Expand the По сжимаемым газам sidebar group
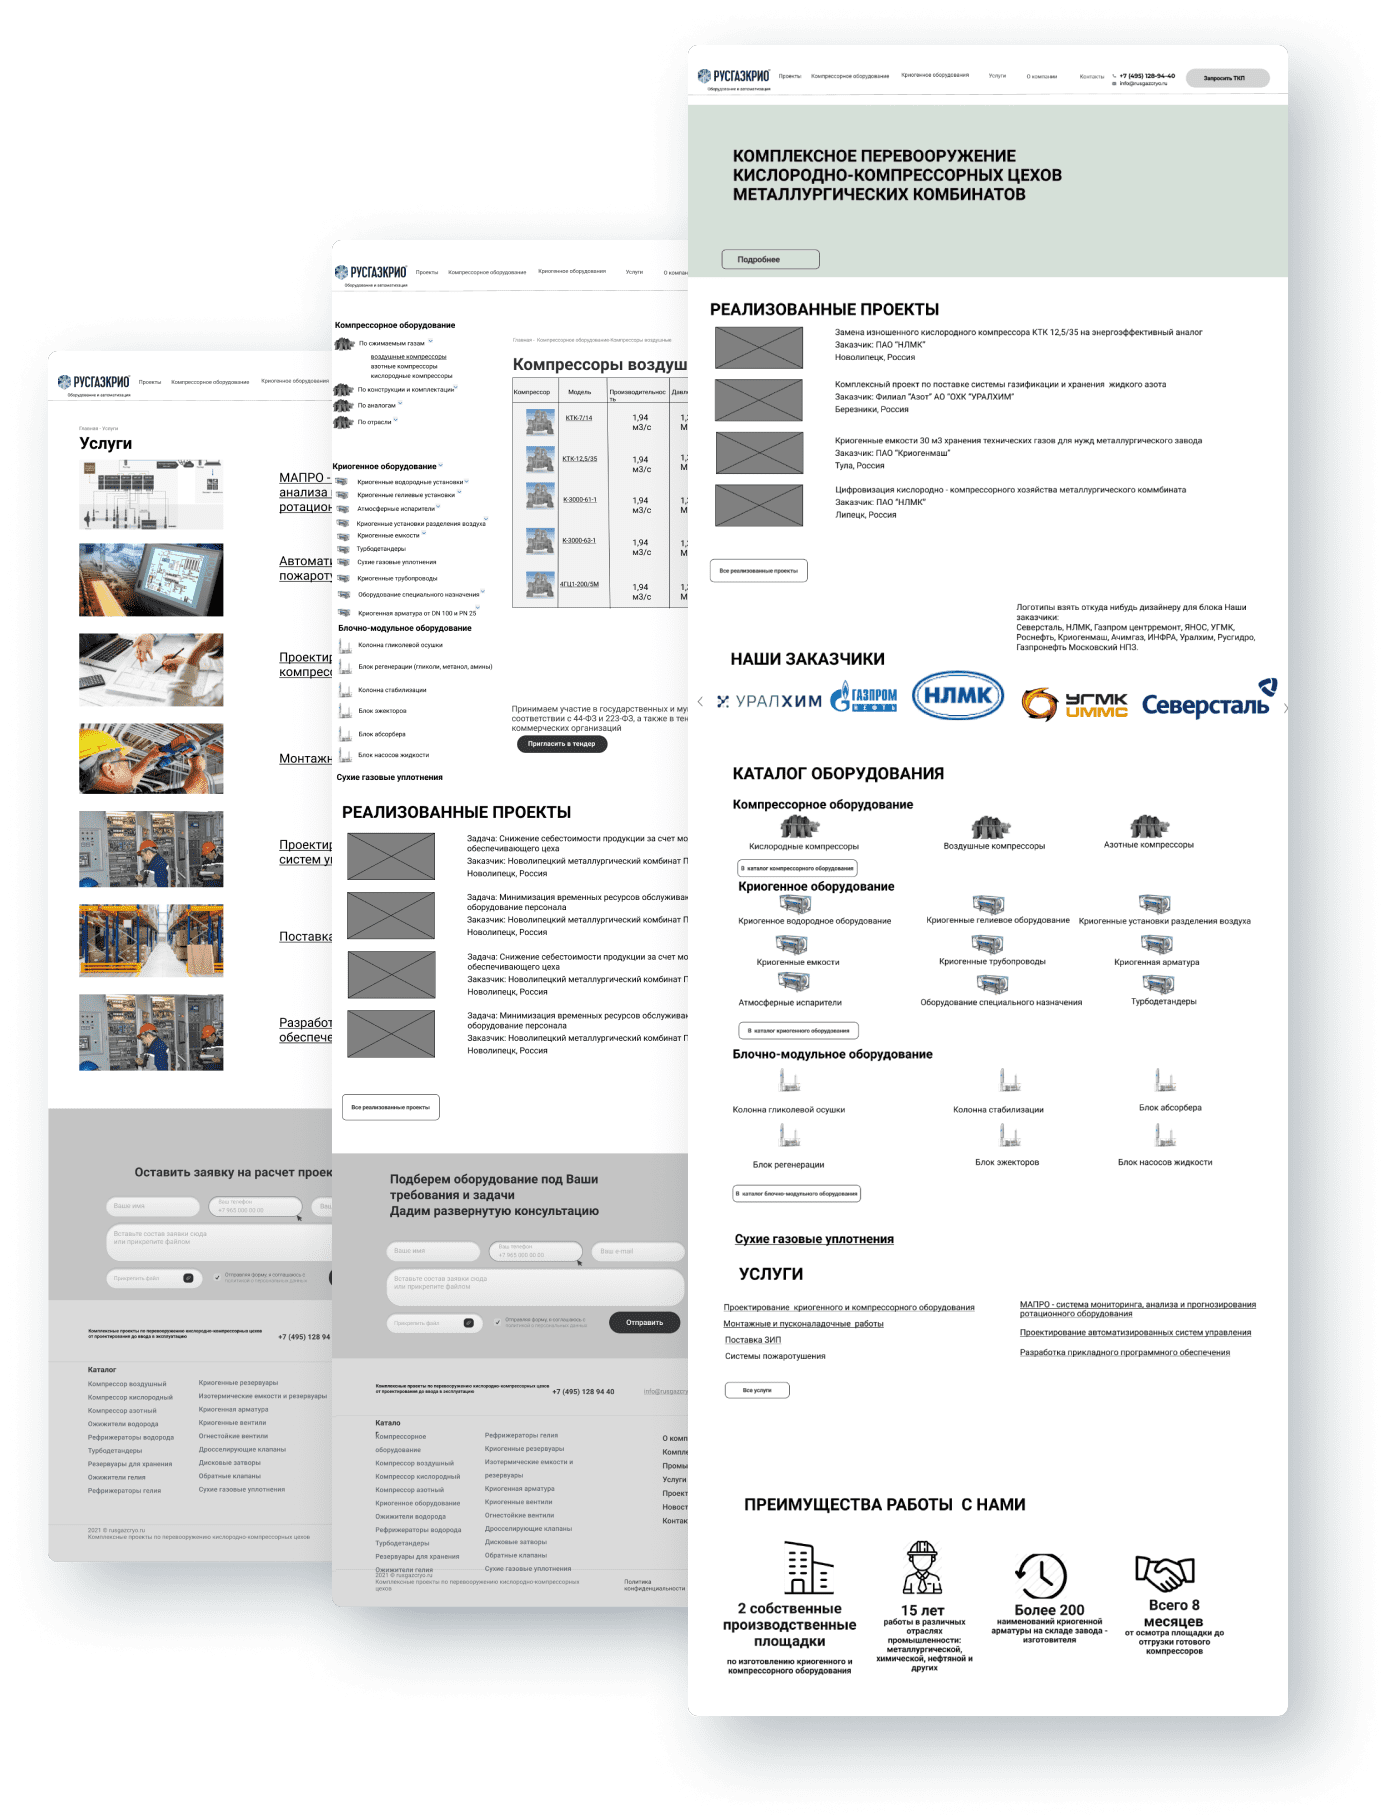 431,342
